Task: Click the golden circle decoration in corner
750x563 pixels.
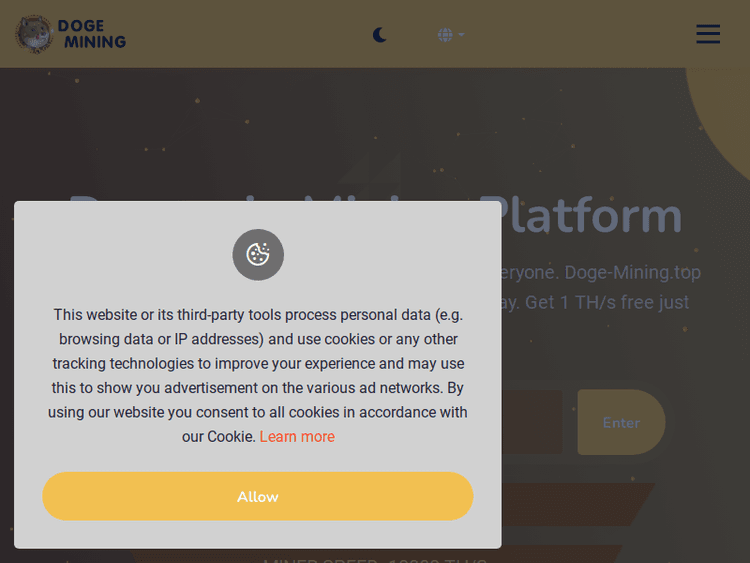Action: click(x=725, y=110)
